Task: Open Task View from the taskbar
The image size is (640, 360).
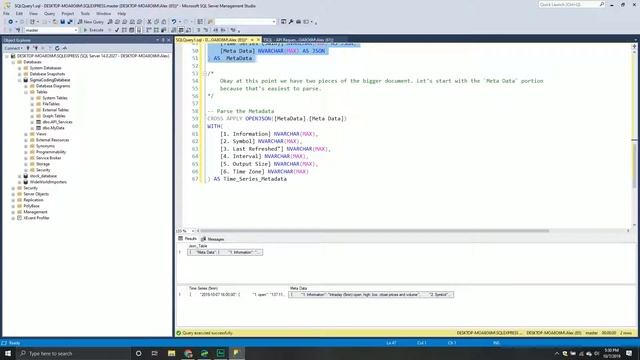Action: coord(155,353)
